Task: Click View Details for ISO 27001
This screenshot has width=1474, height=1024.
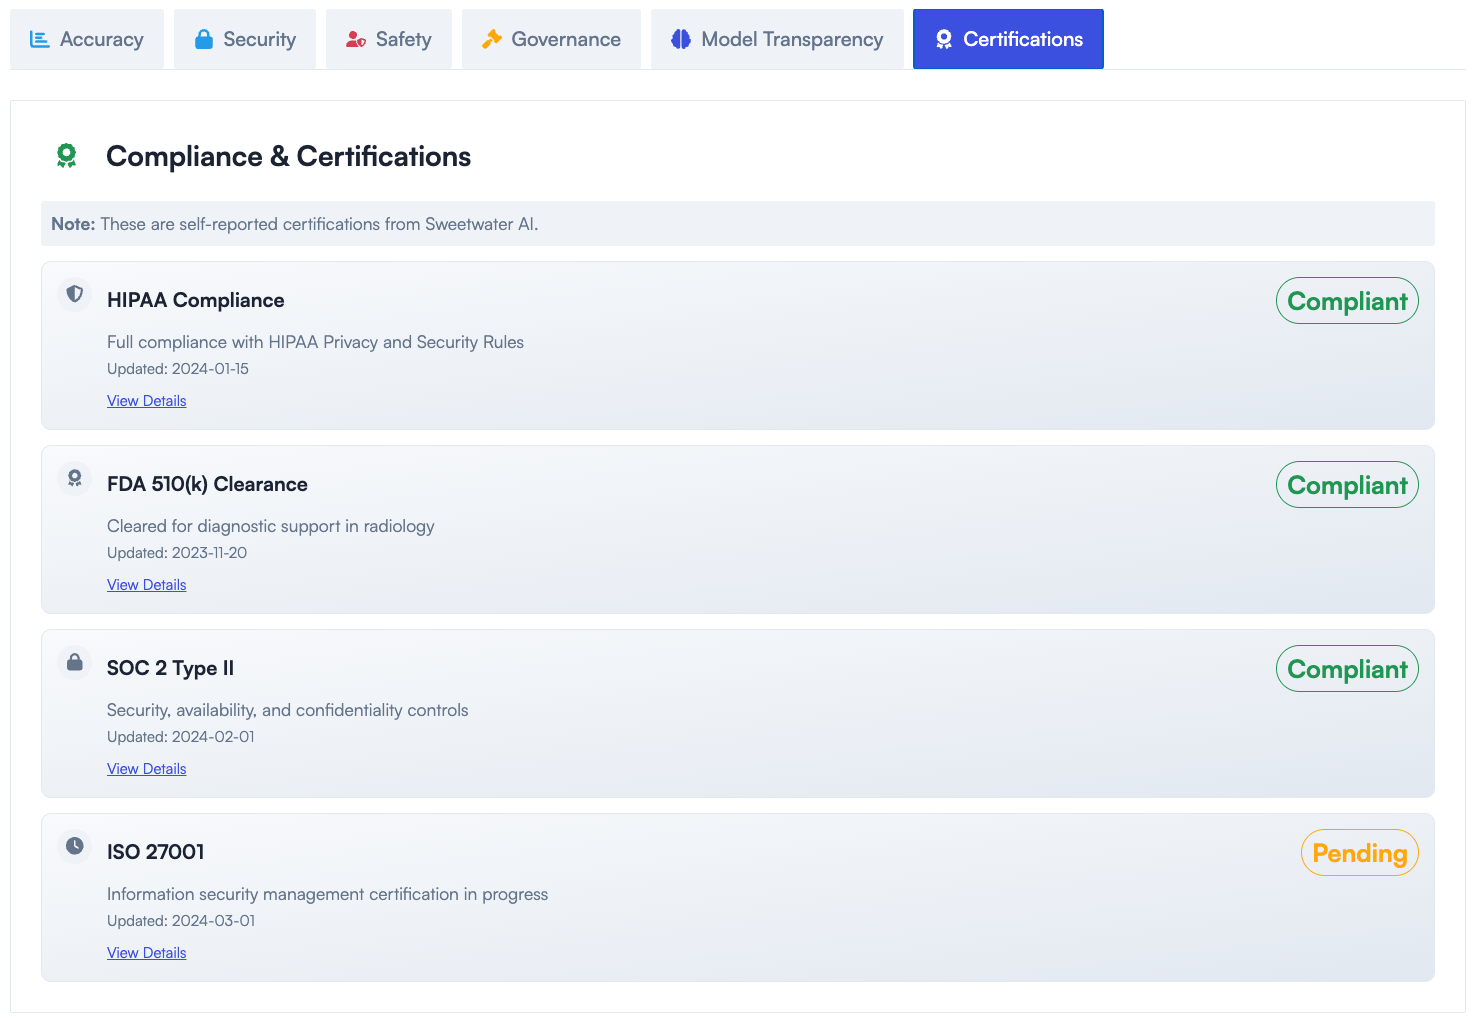Action: [x=146, y=952]
